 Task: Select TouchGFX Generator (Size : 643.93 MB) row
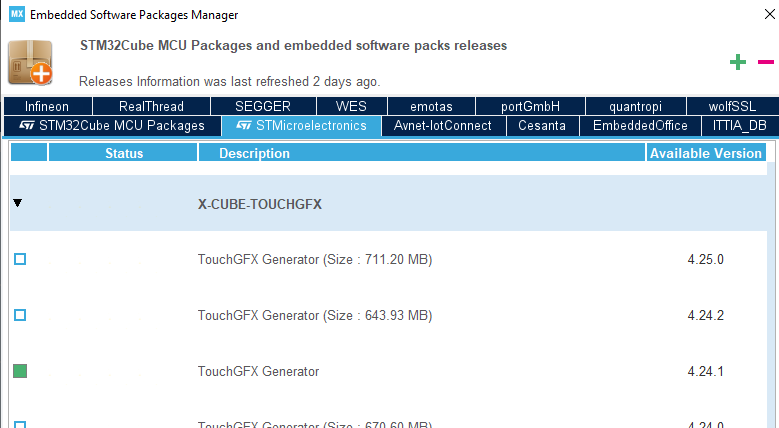(315, 316)
